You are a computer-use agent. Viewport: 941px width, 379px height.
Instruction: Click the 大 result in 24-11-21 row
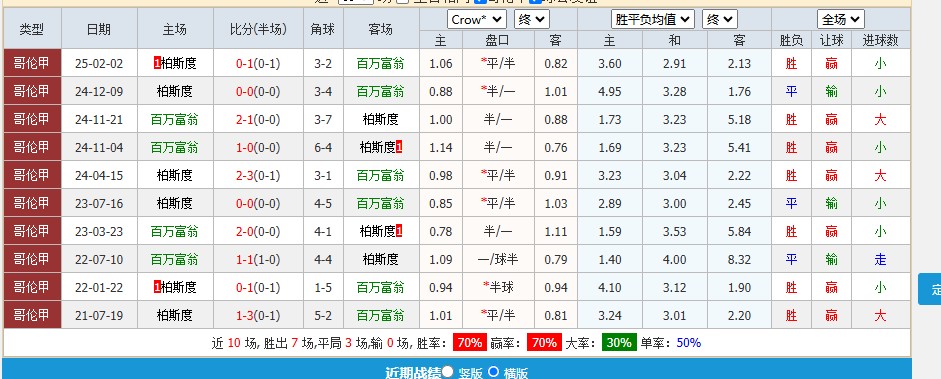pos(880,120)
